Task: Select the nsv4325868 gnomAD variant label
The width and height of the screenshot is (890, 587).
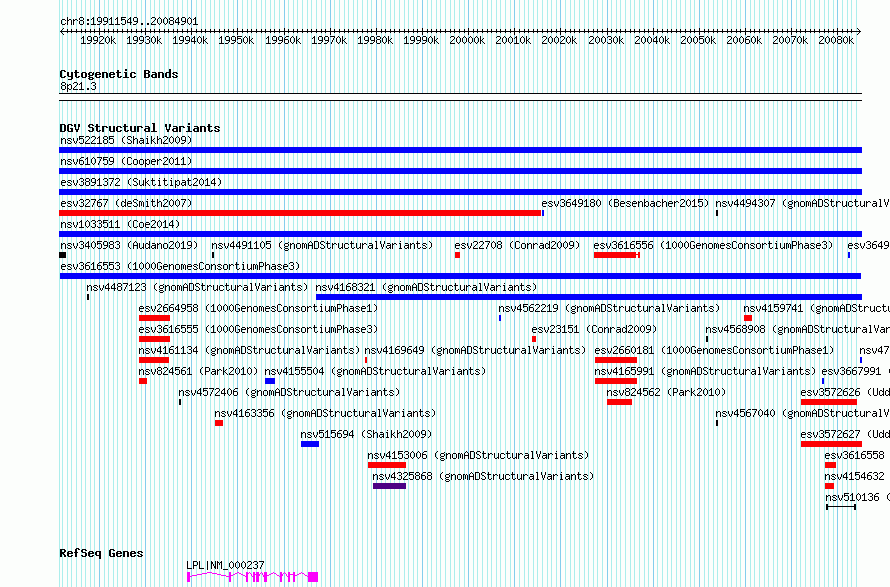Action: (x=483, y=476)
